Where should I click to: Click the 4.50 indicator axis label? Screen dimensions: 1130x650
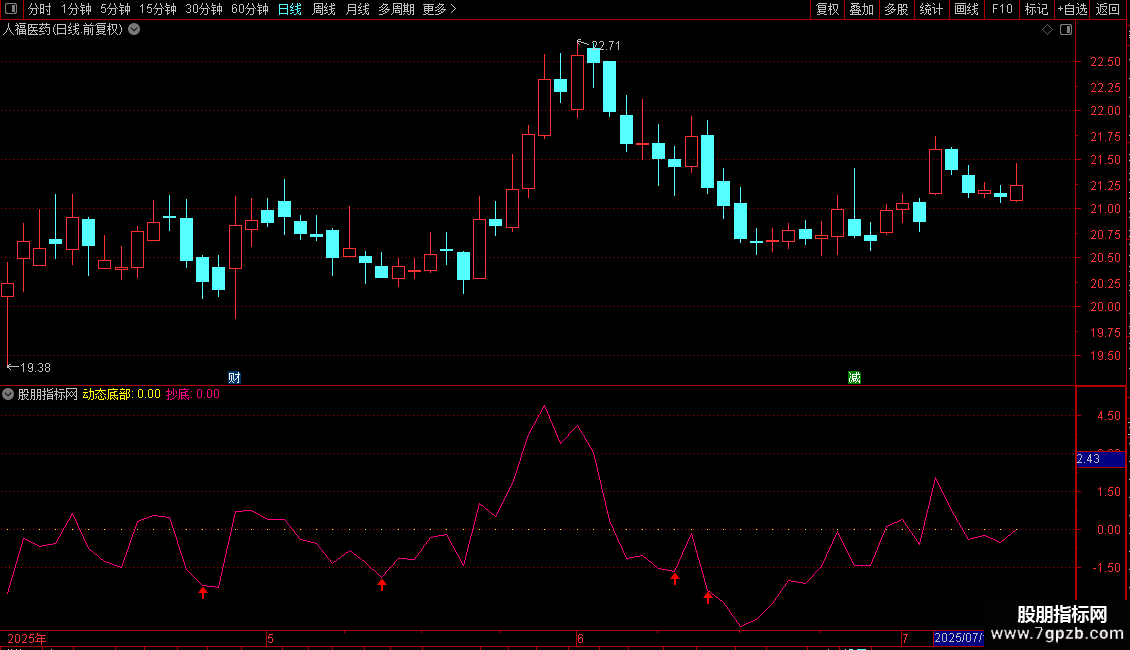(1108, 416)
